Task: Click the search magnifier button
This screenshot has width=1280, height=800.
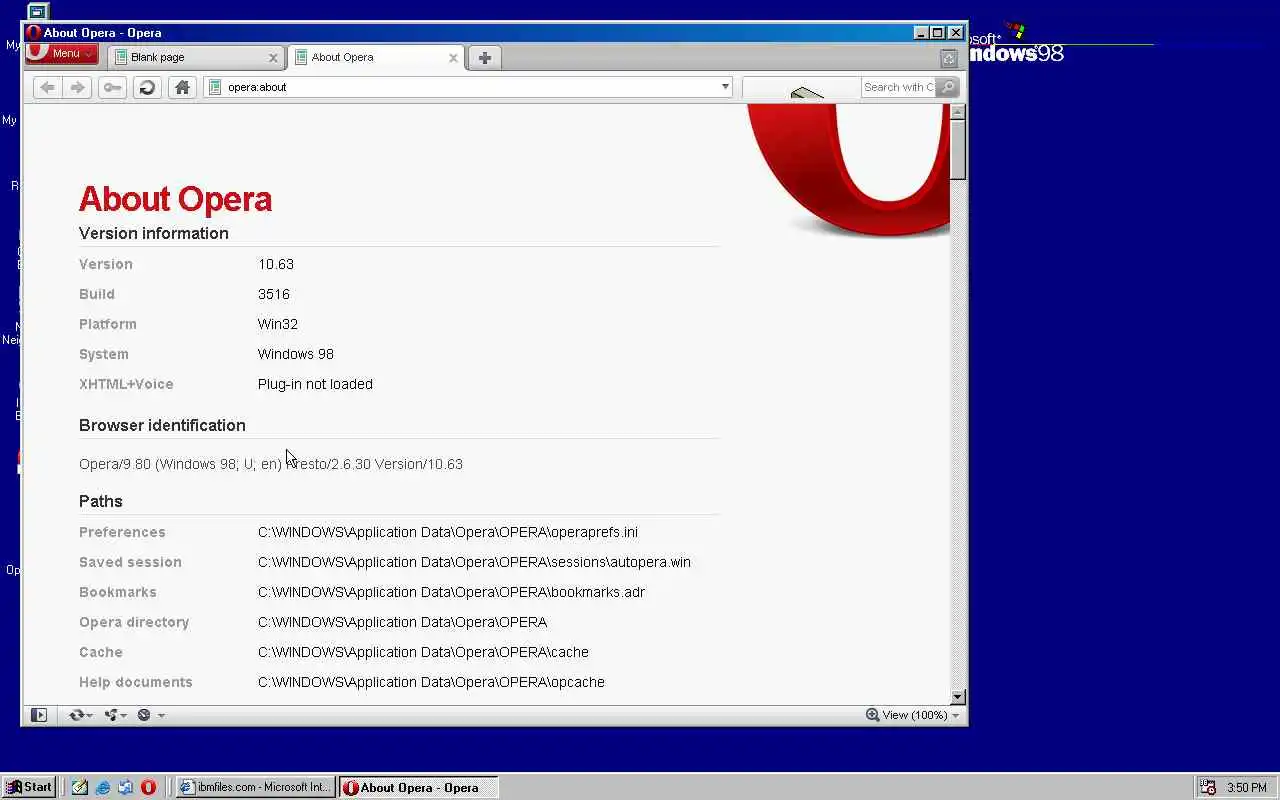Action: [x=947, y=87]
